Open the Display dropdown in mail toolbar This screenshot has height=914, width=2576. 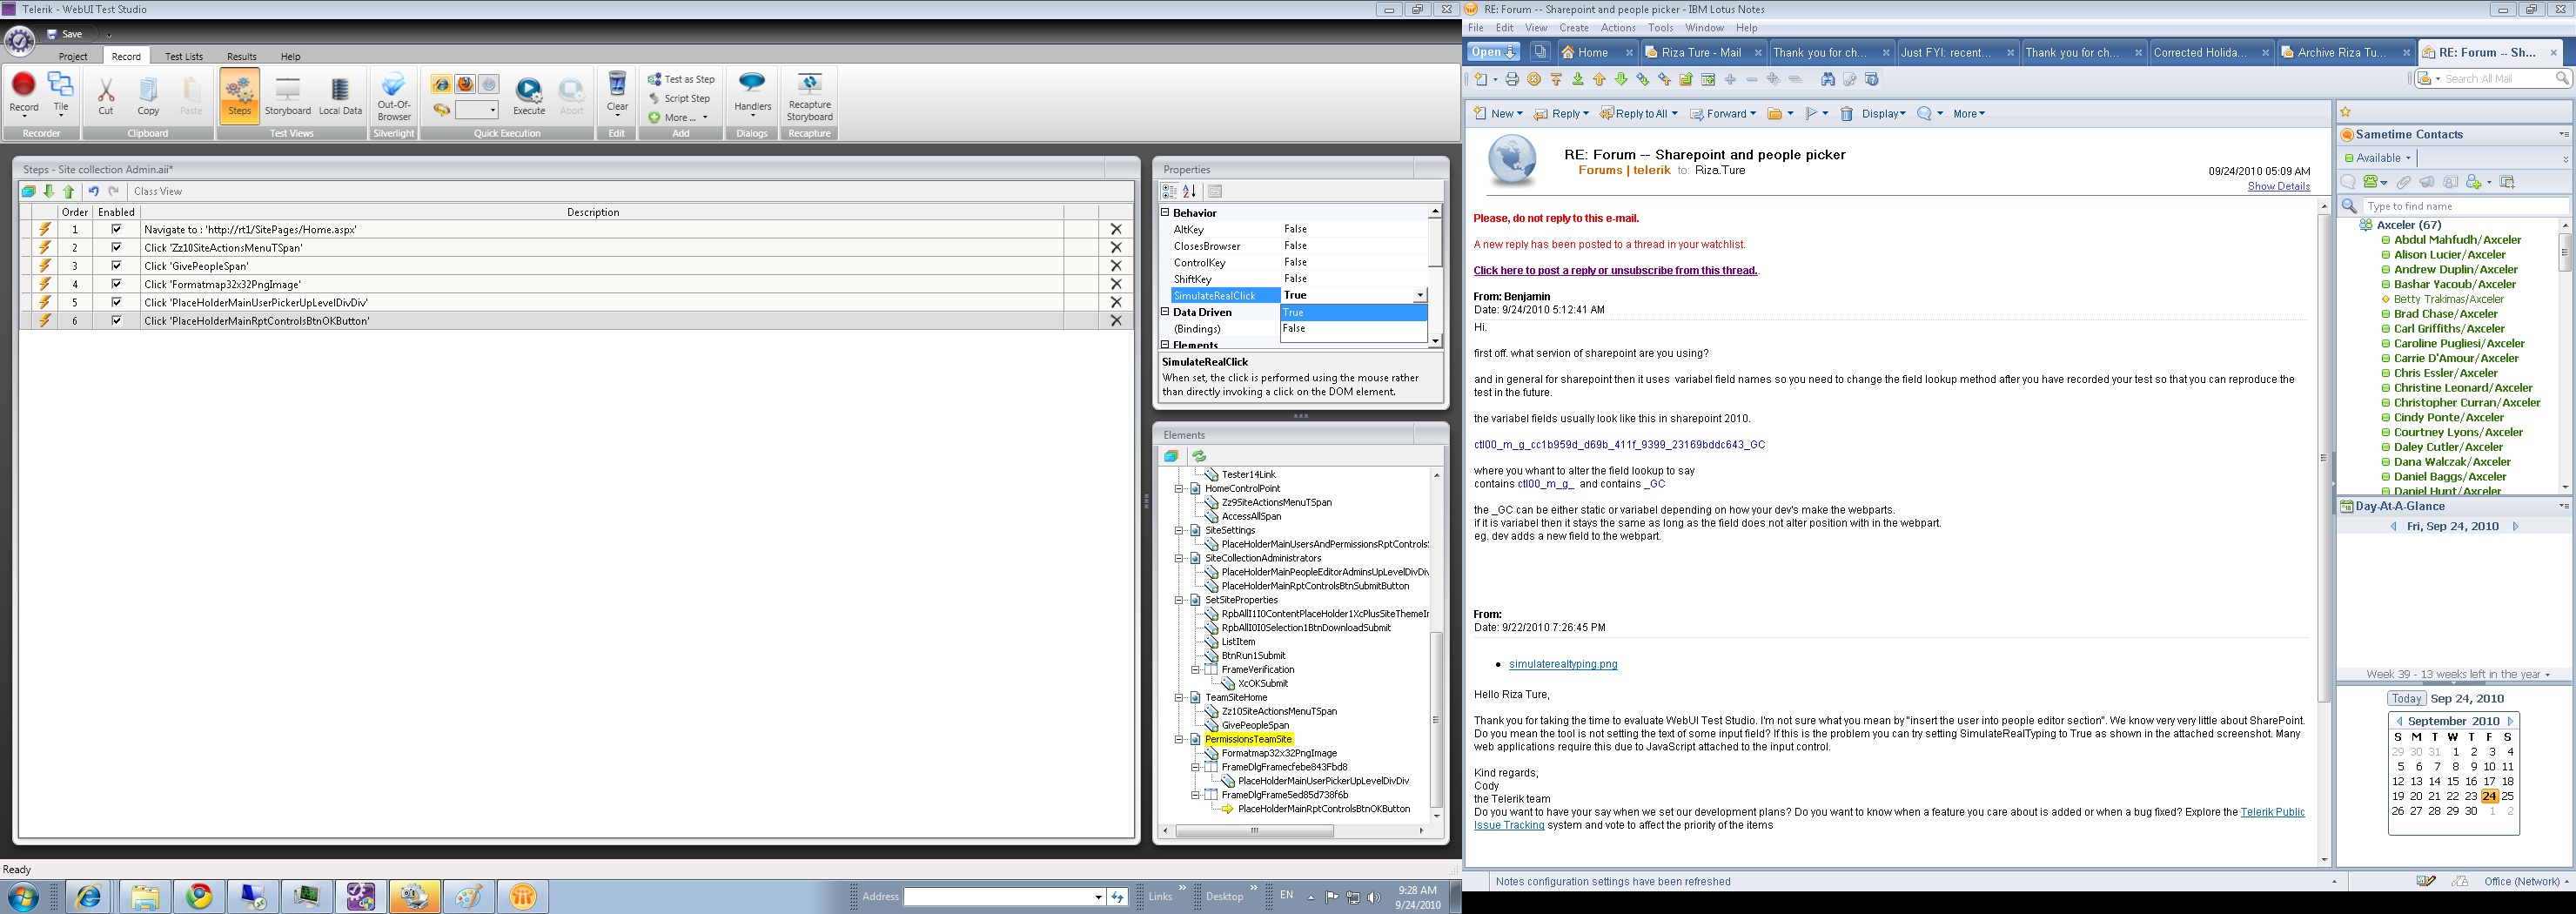point(1883,114)
